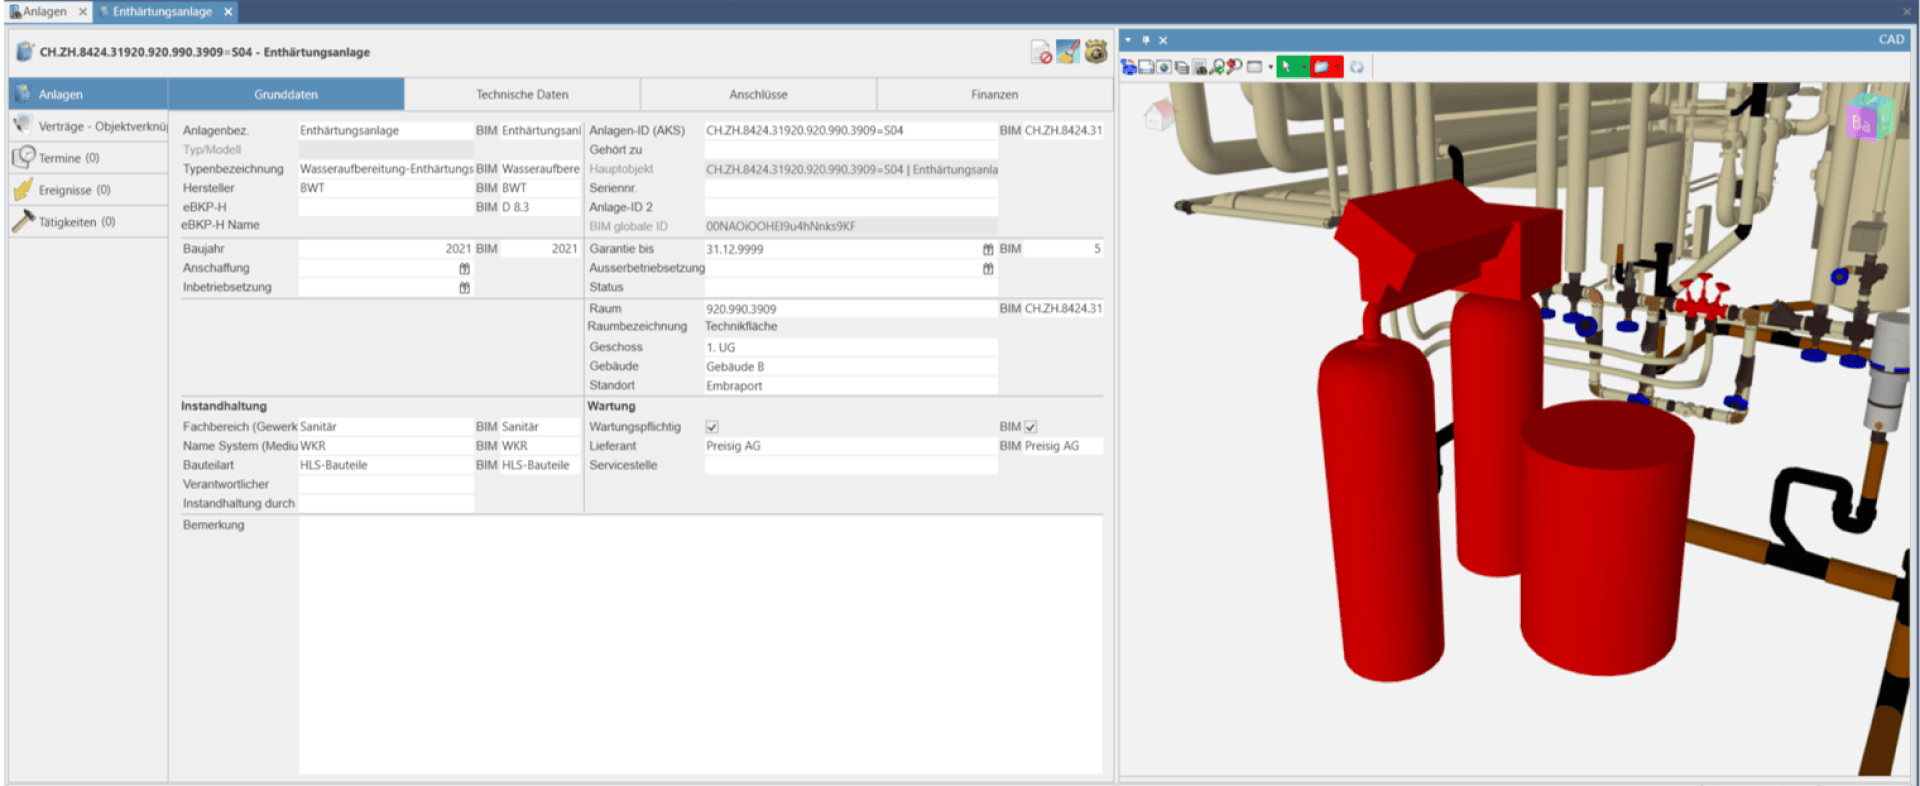Click the Hersteller field containing BWT
The width and height of the screenshot is (1920, 786).
[386, 188]
